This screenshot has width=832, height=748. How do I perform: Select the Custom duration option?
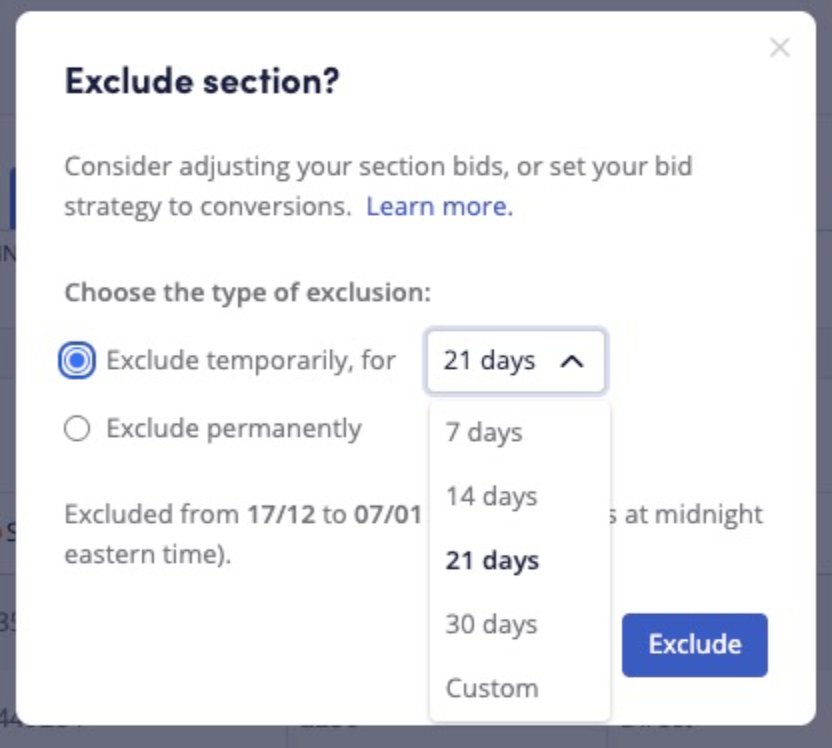(x=492, y=689)
